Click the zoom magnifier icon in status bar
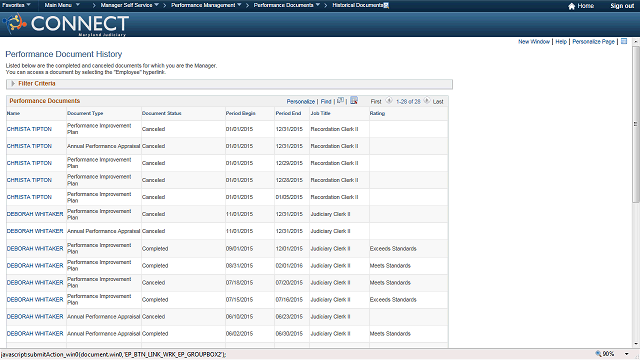 (x=598, y=353)
